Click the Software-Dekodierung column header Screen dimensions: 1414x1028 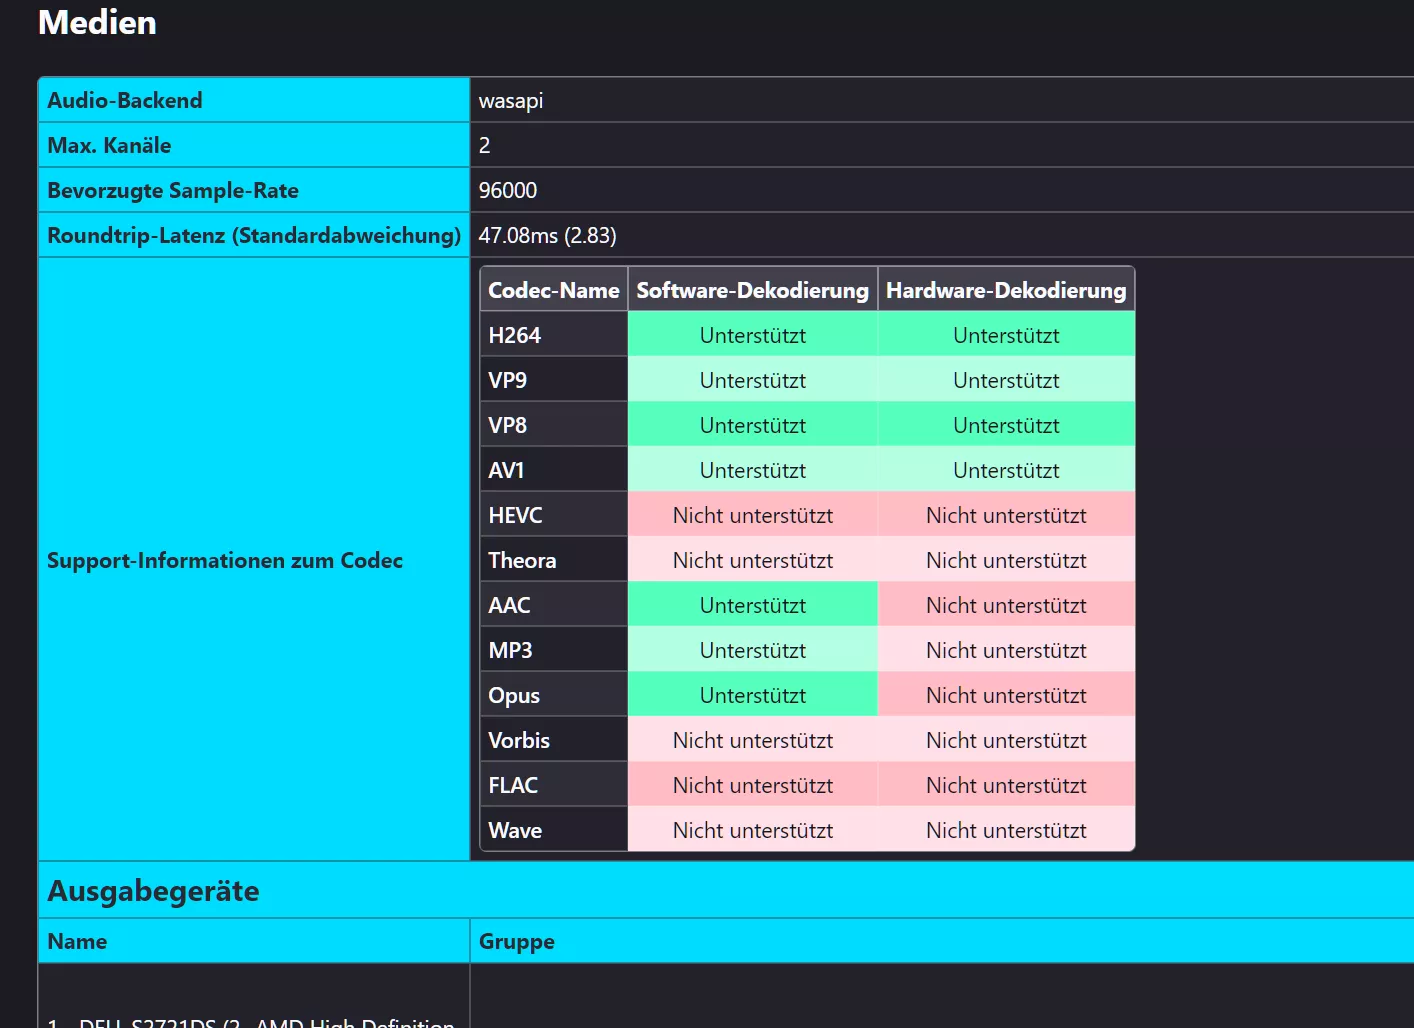(752, 290)
